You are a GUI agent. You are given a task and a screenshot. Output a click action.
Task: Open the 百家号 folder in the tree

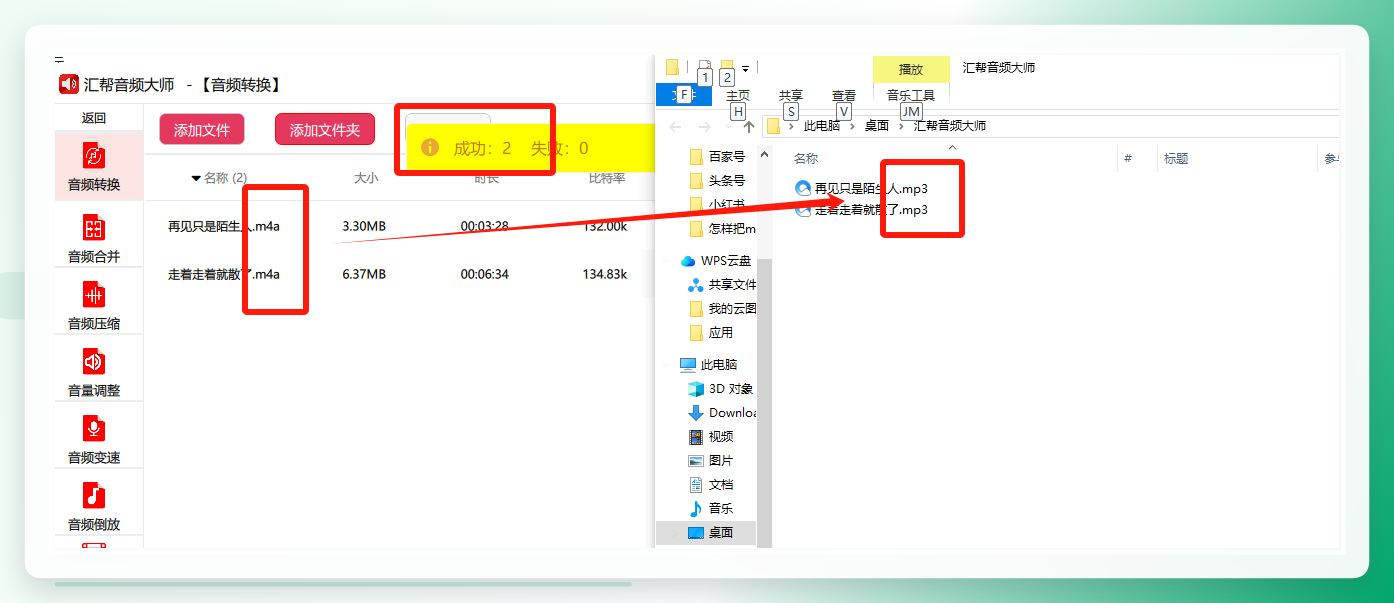[717, 157]
